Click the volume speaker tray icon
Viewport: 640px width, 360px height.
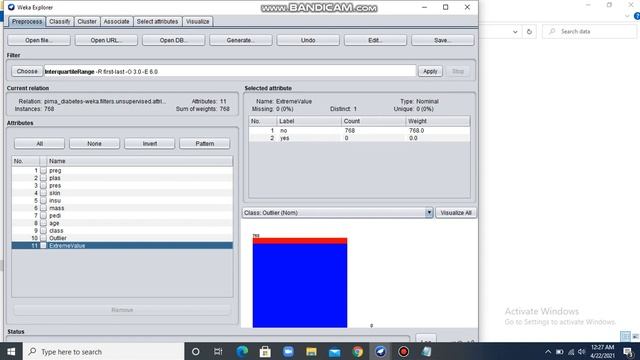(582, 352)
